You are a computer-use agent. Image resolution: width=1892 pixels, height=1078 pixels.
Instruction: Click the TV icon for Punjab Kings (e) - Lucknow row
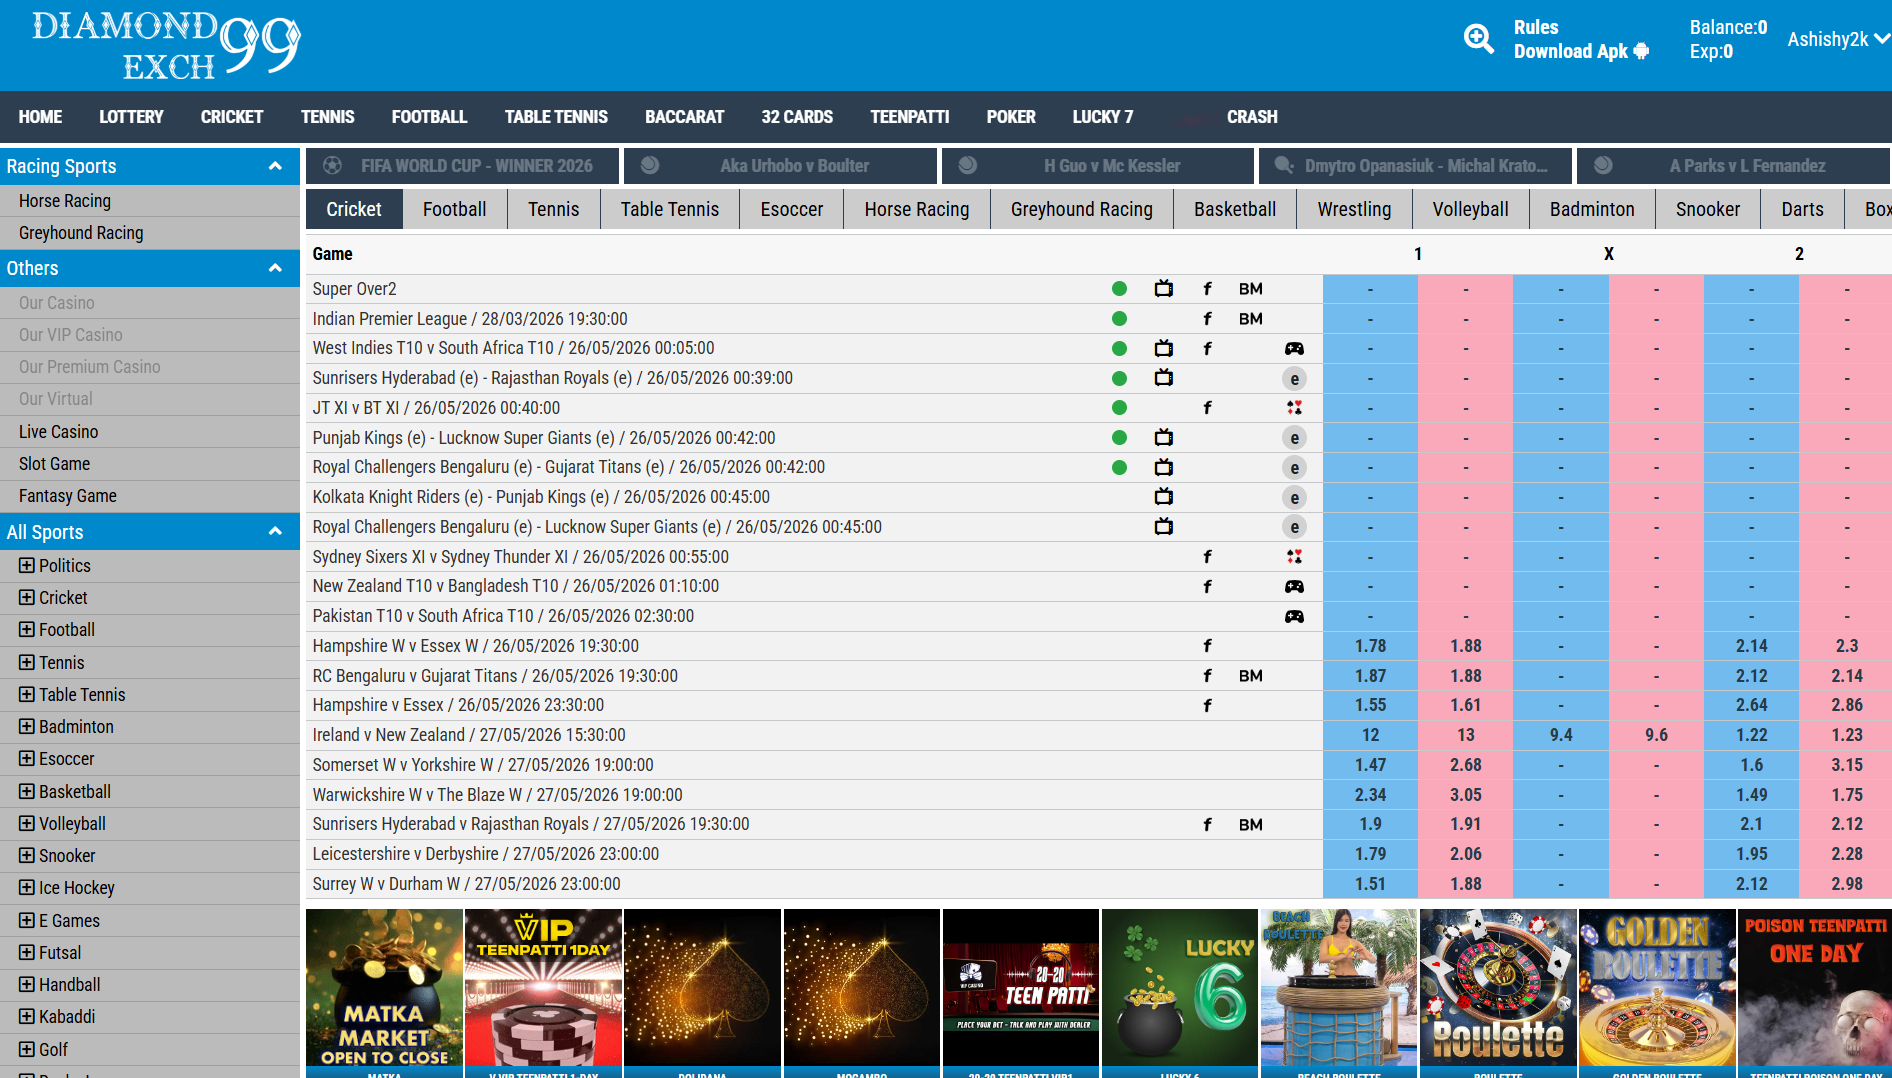click(1163, 438)
